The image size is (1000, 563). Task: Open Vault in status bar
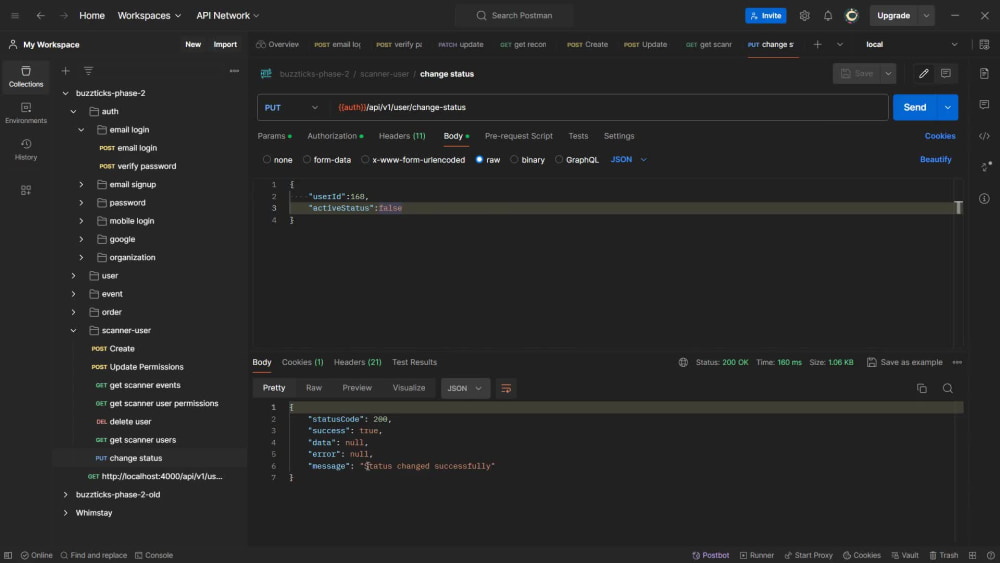pos(904,555)
